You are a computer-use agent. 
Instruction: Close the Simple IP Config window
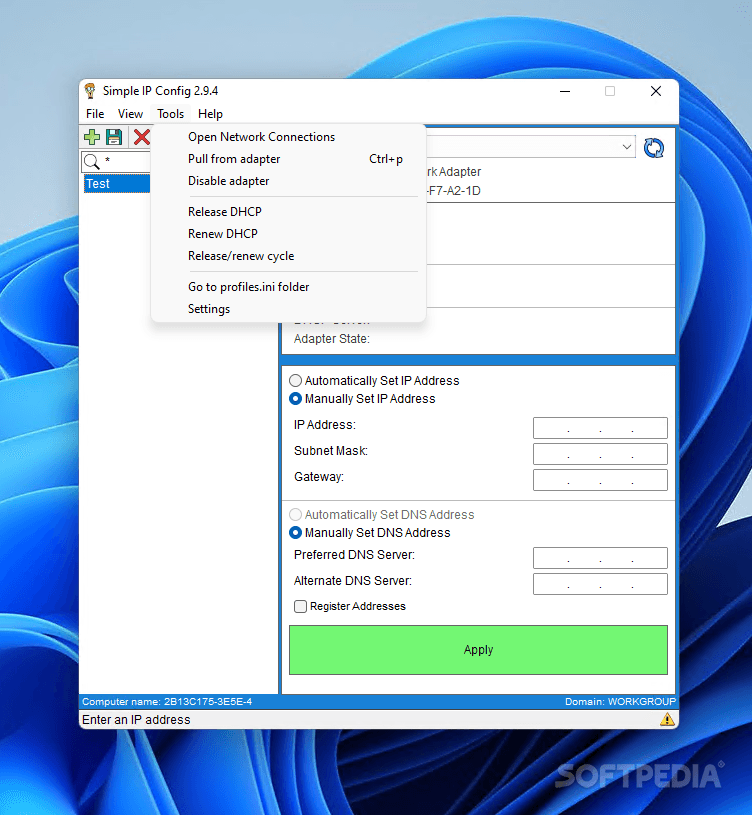(x=656, y=91)
